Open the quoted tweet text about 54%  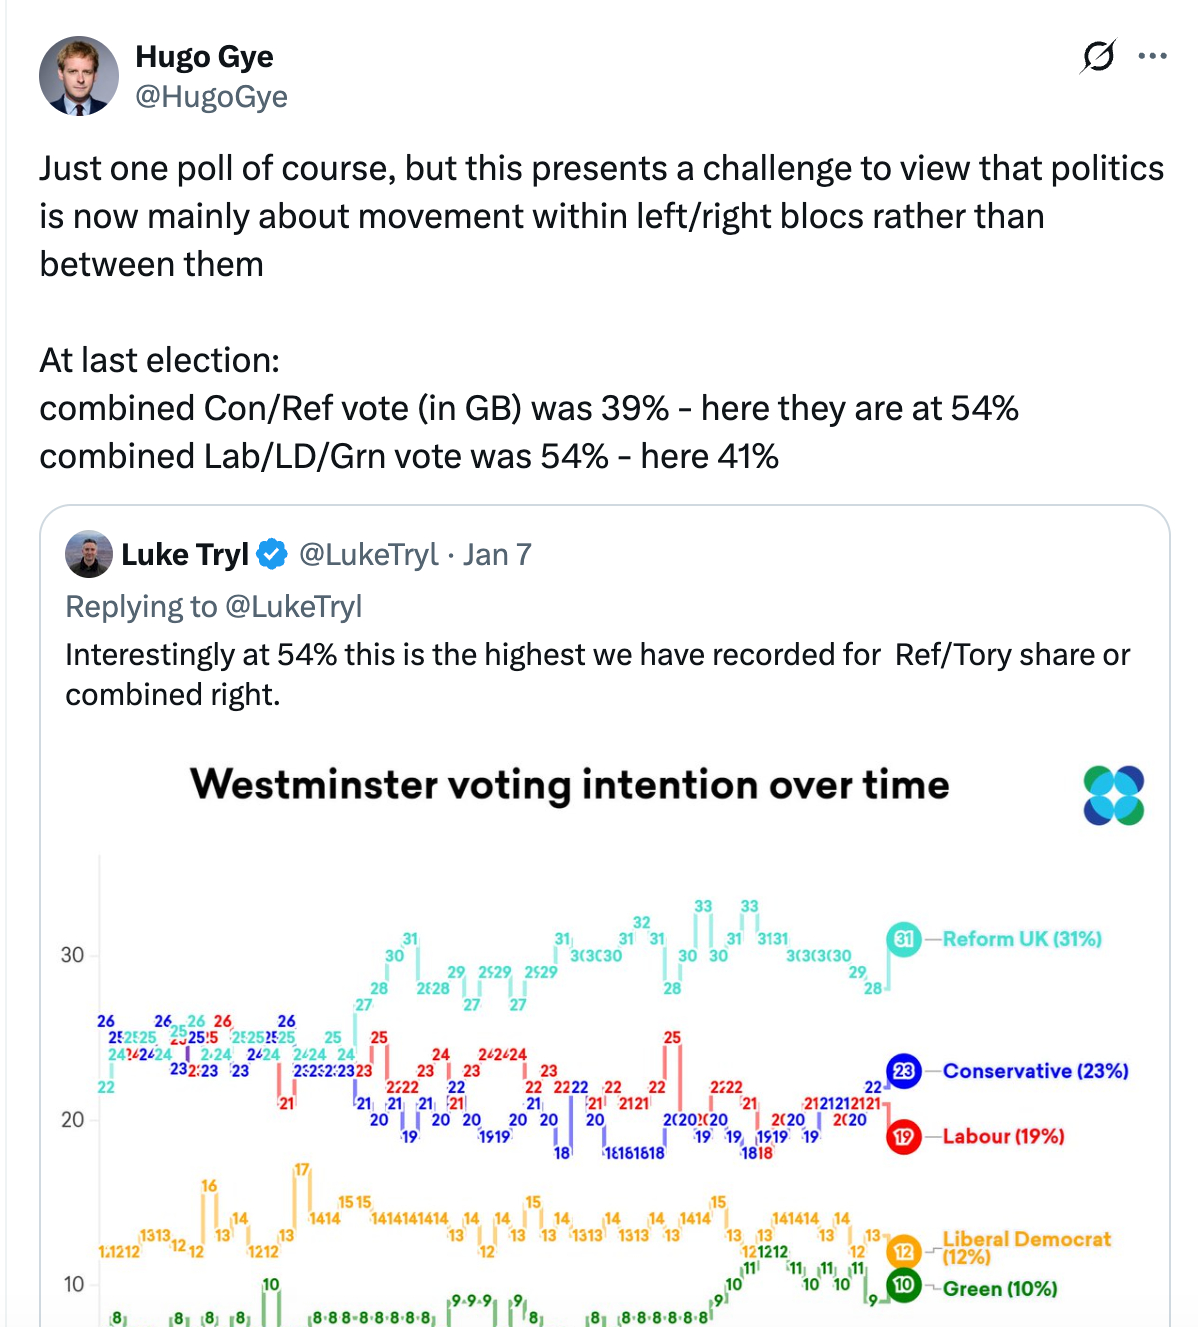click(597, 674)
